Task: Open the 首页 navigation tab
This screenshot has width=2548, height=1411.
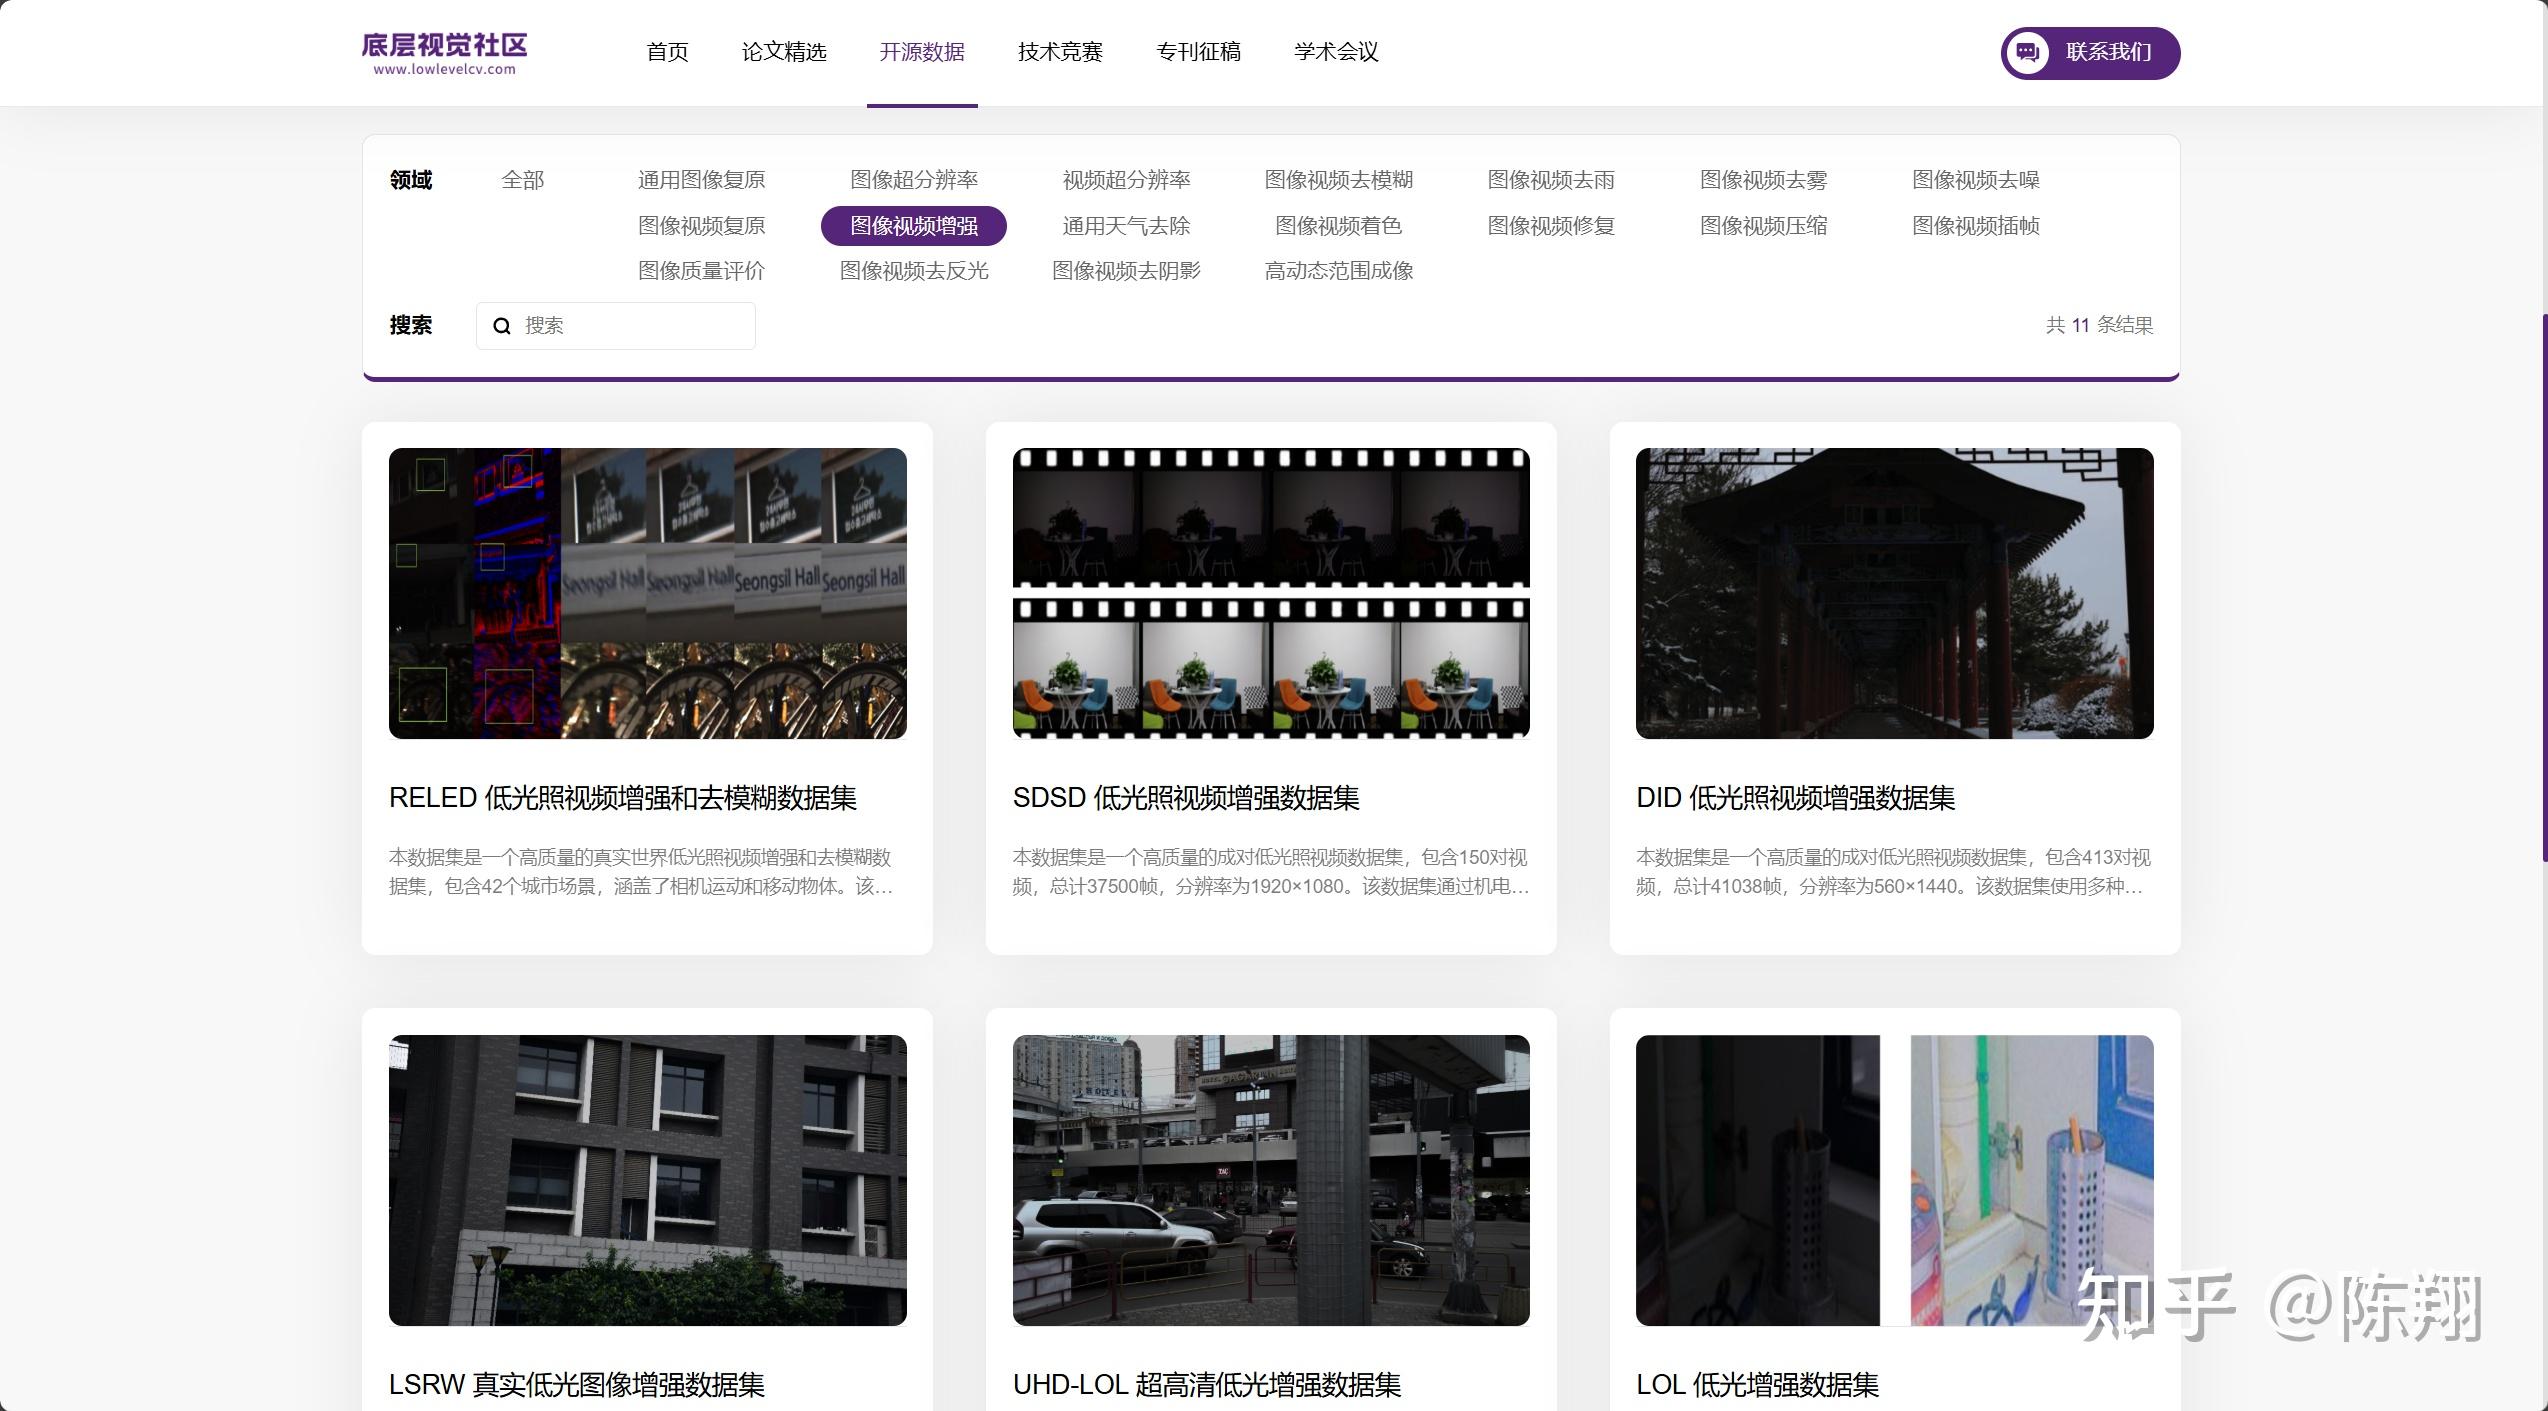Action: point(667,52)
